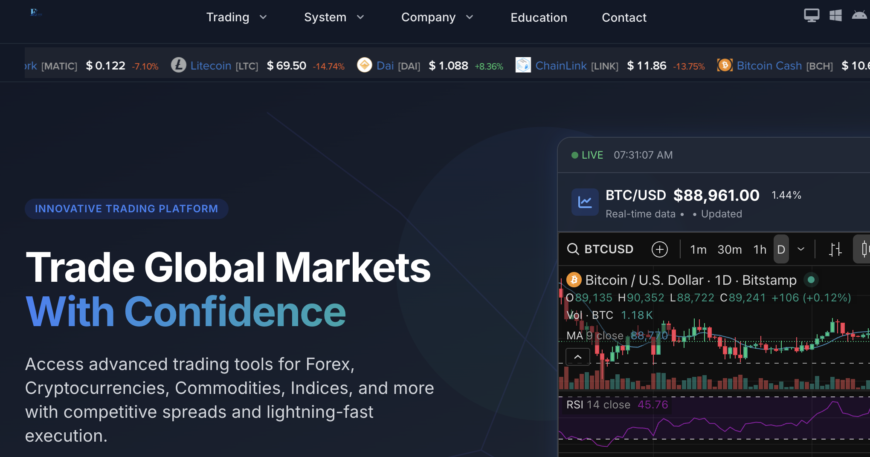The image size is (870, 457).
Task: Select the candlestick chart style icon
Action: pyautogui.click(x=863, y=249)
